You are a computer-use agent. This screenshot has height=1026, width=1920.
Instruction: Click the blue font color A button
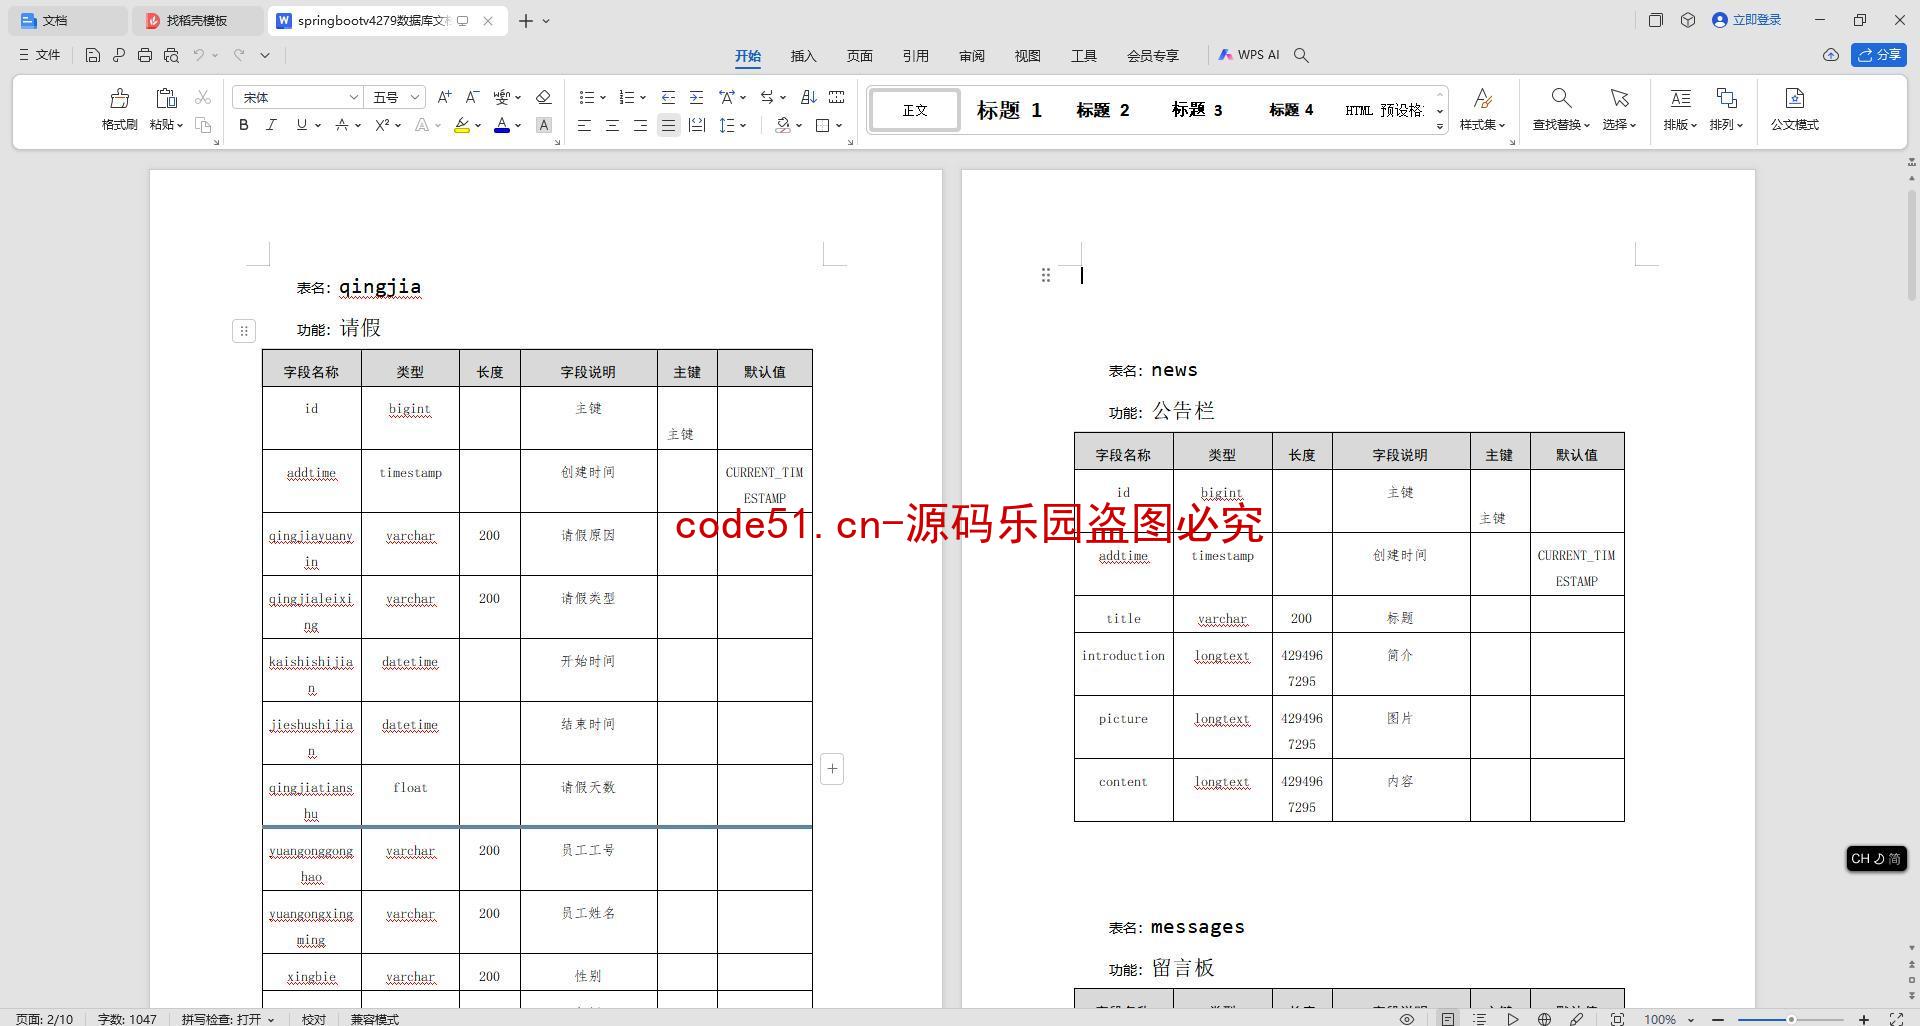502,125
